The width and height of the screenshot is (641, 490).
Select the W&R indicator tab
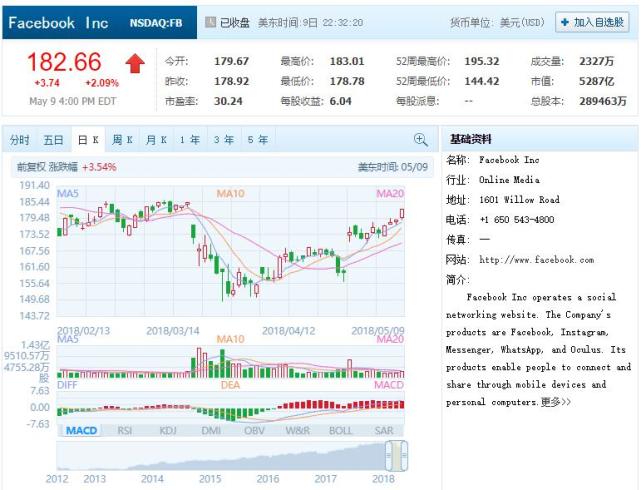pos(297,430)
